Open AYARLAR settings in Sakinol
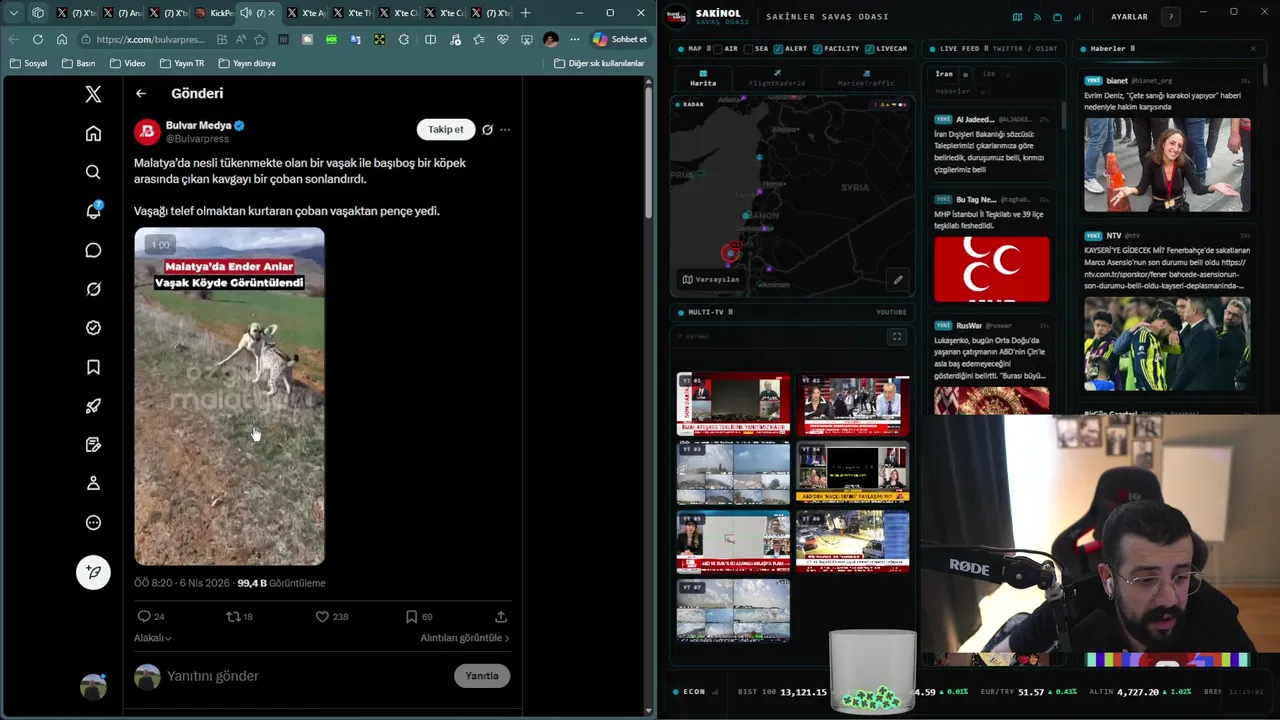The height and width of the screenshot is (720, 1280). [1130, 17]
